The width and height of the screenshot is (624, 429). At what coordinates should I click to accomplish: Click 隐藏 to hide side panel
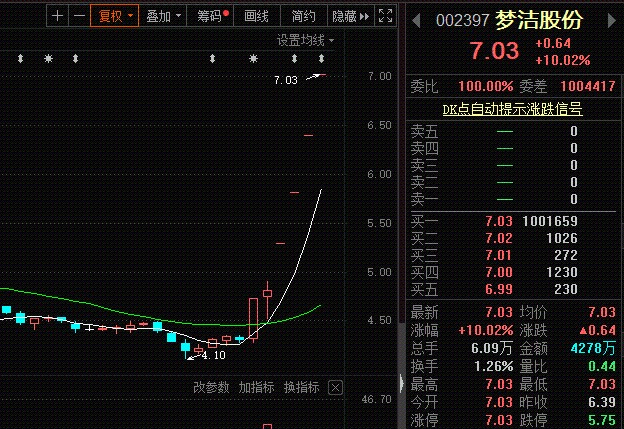[351, 16]
